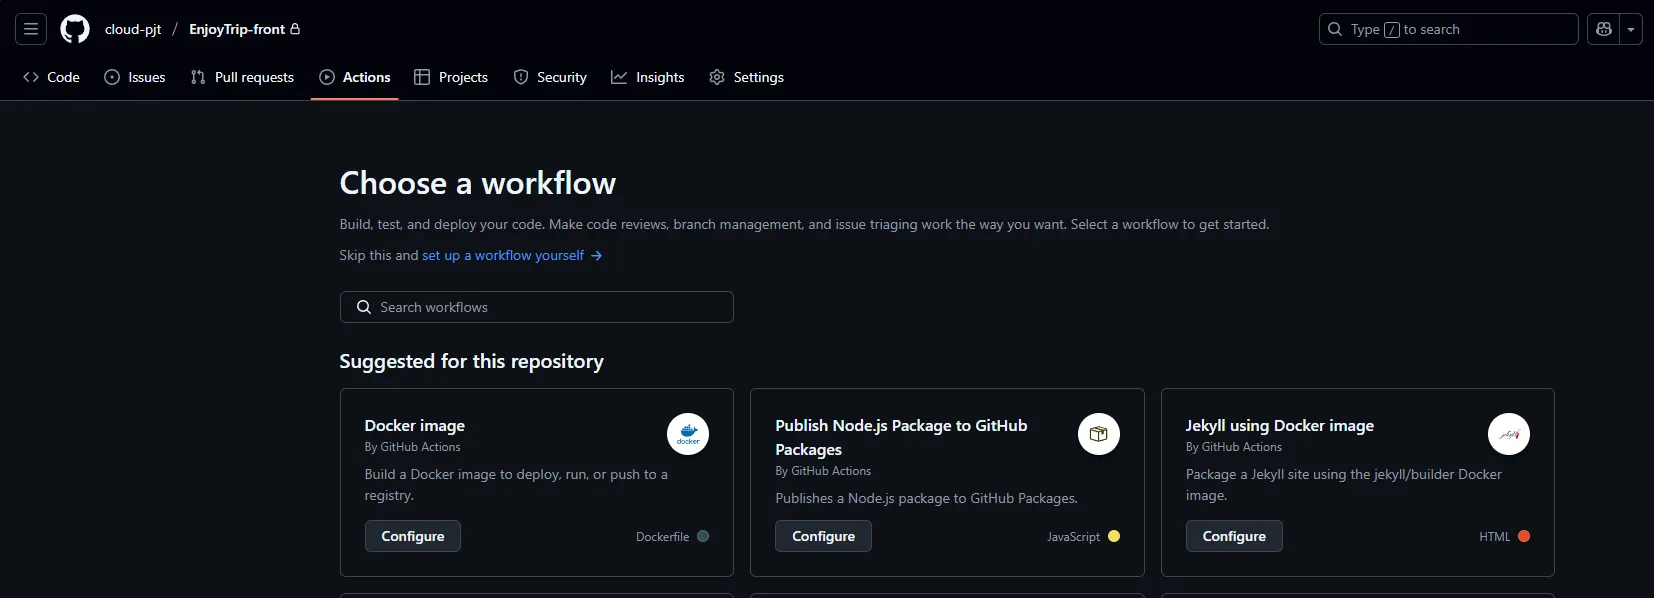
Task: Click the Insights graph icon
Action: click(x=619, y=77)
